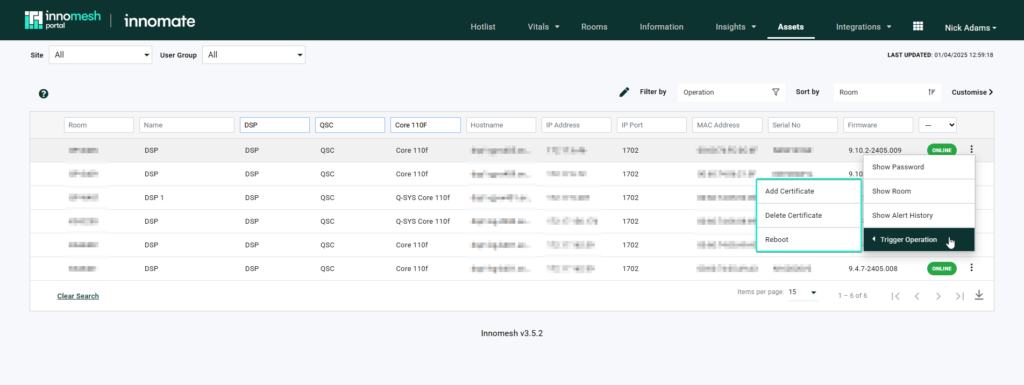Image resolution: width=1024 pixels, height=385 pixels.
Task: Click the column filter containing Core 110F
Action: point(425,125)
